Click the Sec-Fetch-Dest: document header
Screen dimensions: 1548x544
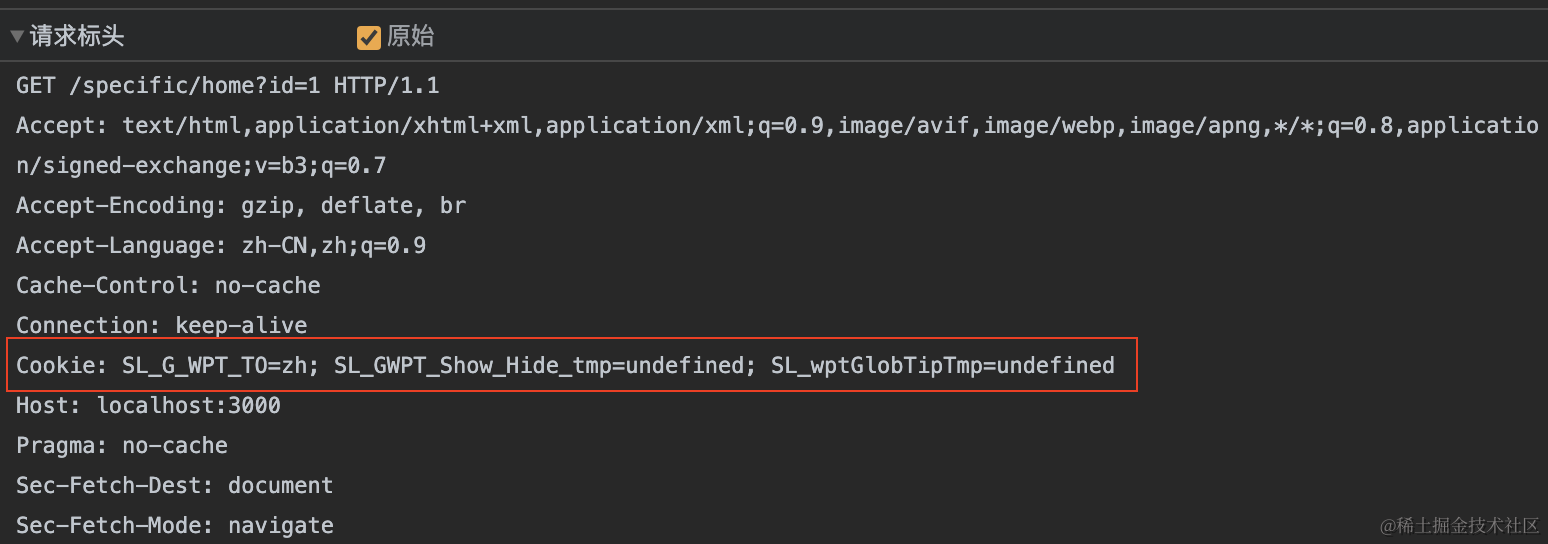click(x=174, y=486)
